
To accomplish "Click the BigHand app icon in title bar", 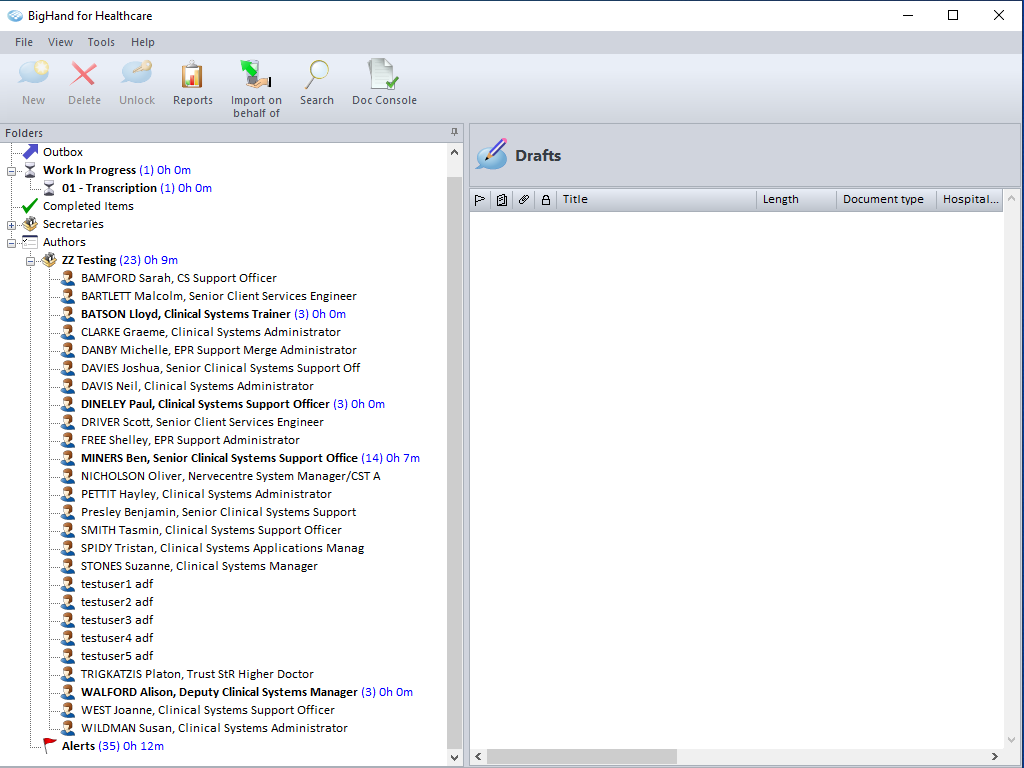I will click(x=15, y=16).
